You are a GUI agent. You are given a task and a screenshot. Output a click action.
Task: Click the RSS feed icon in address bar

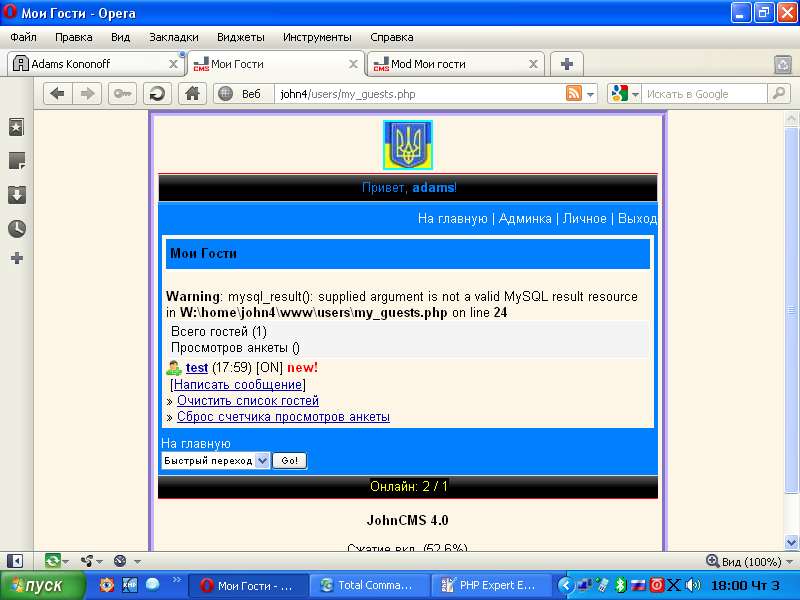(574, 94)
